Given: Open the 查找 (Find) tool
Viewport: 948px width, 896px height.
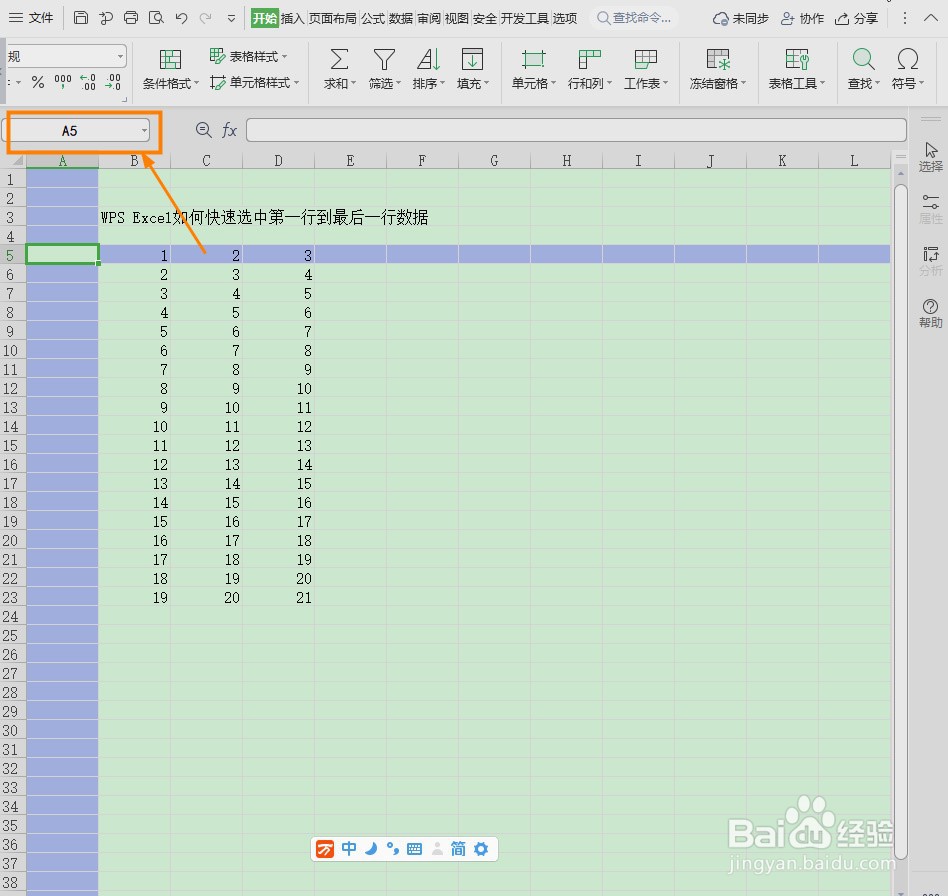Looking at the screenshot, I should [861, 68].
